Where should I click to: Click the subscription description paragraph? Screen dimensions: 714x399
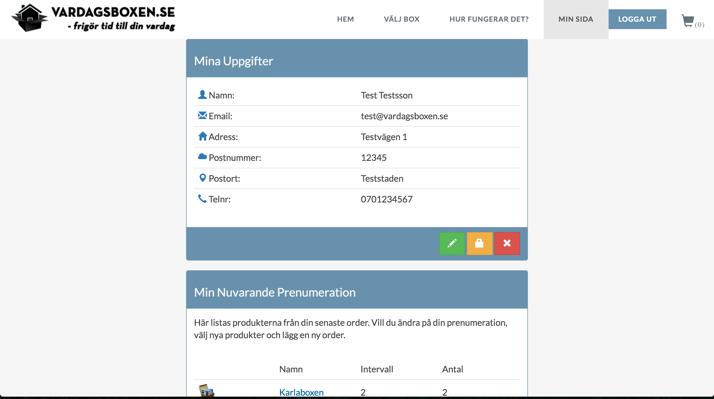(351, 328)
